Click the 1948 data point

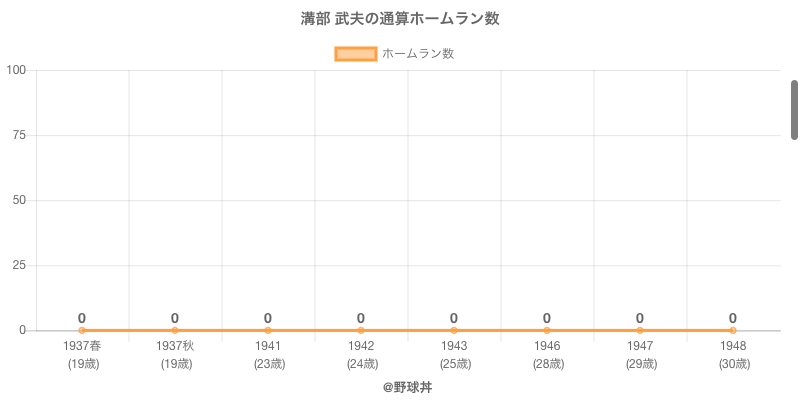coord(733,330)
